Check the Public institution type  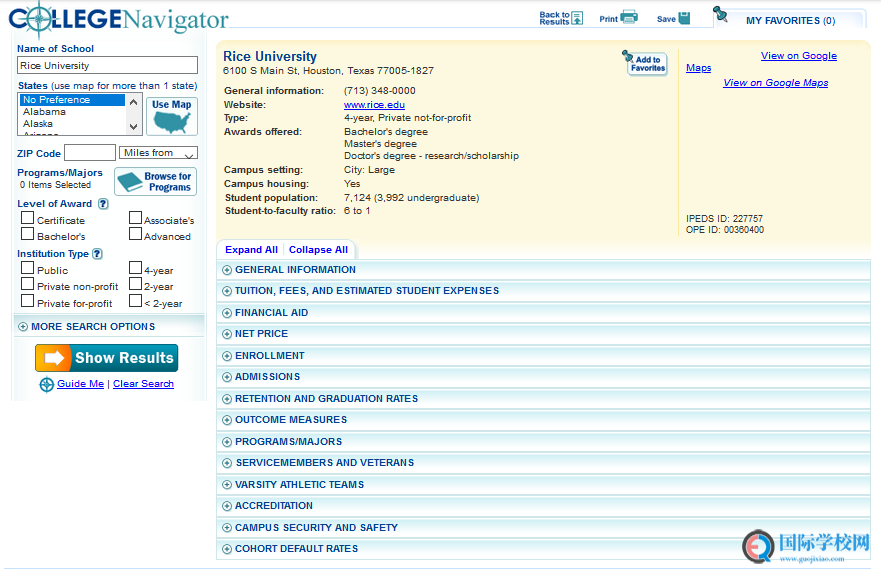click(28, 268)
